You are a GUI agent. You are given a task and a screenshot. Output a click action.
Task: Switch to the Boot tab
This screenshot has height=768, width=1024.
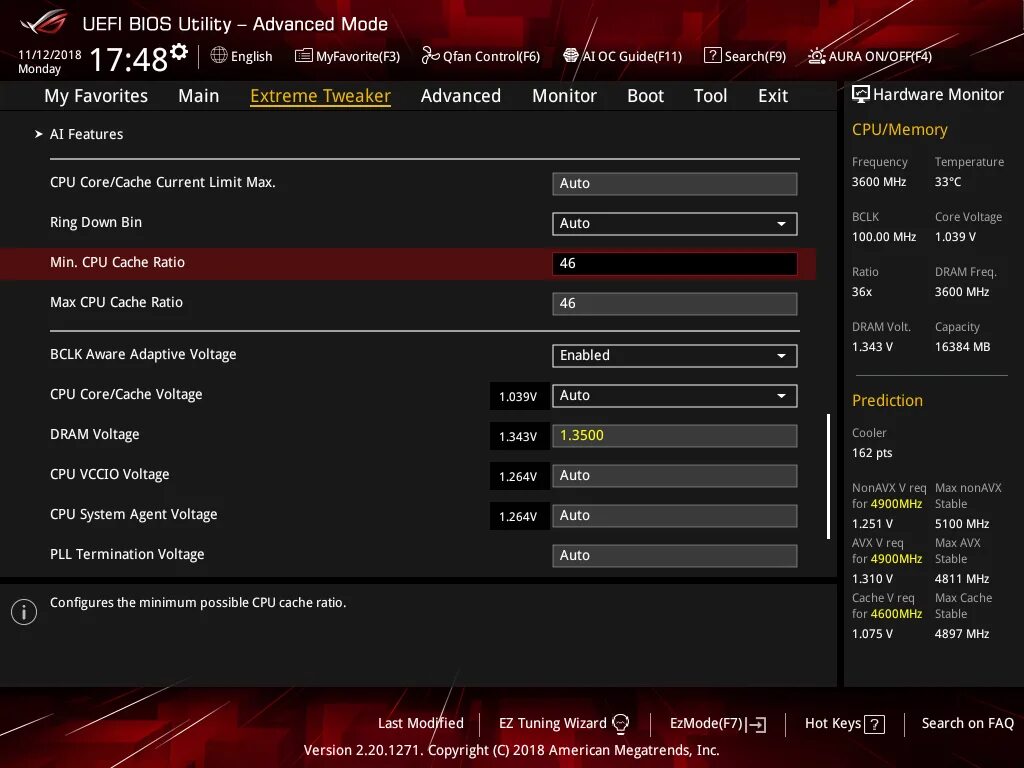point(645,96)
